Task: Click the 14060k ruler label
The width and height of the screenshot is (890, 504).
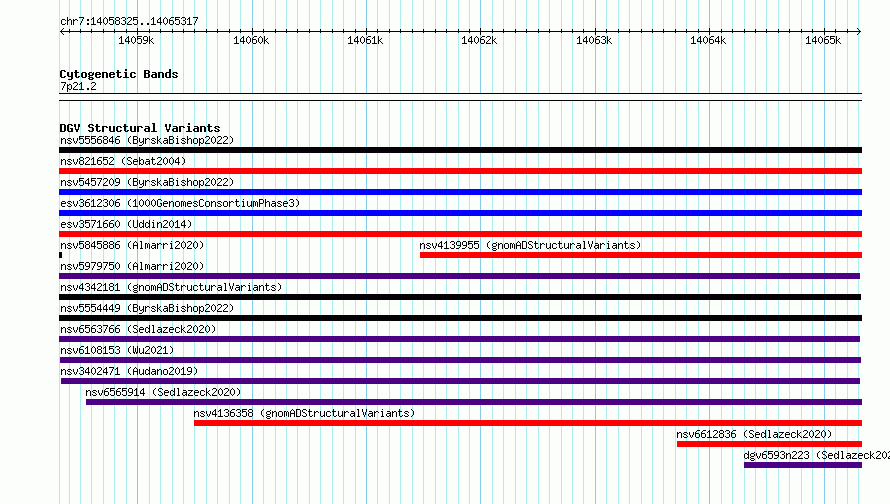Action: 251,40
